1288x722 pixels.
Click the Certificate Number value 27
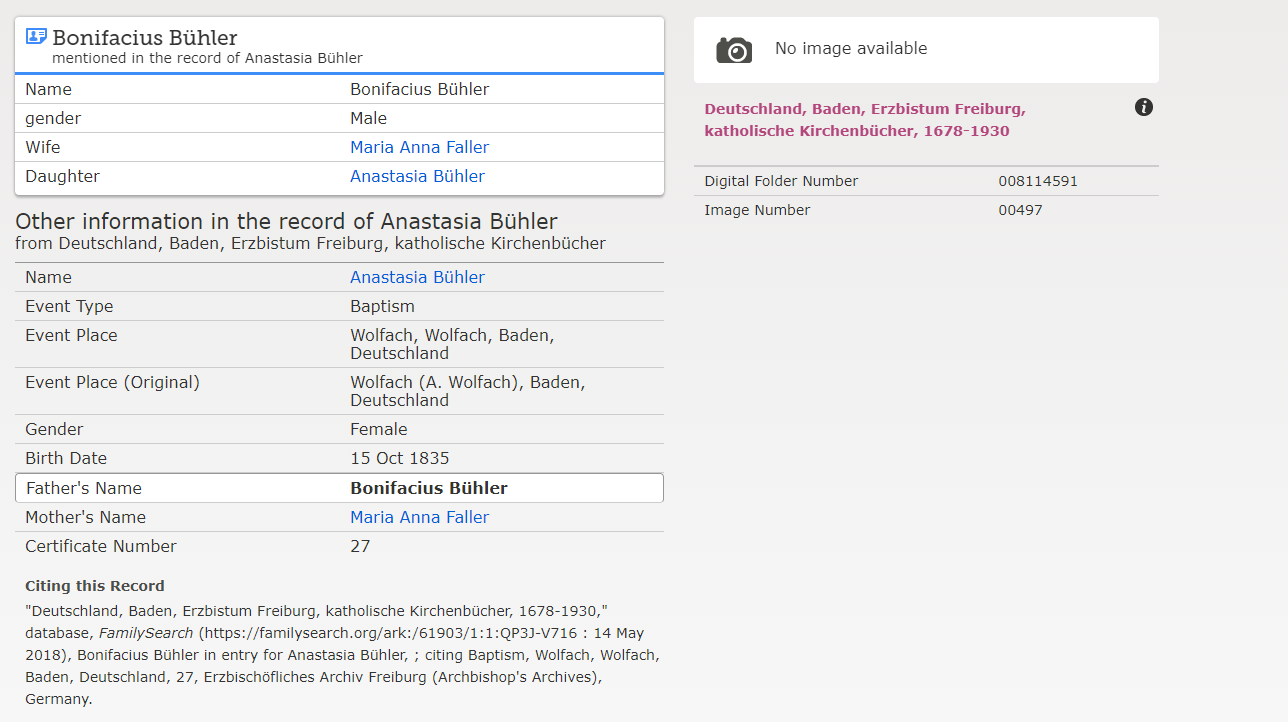(x=360, y=546)
